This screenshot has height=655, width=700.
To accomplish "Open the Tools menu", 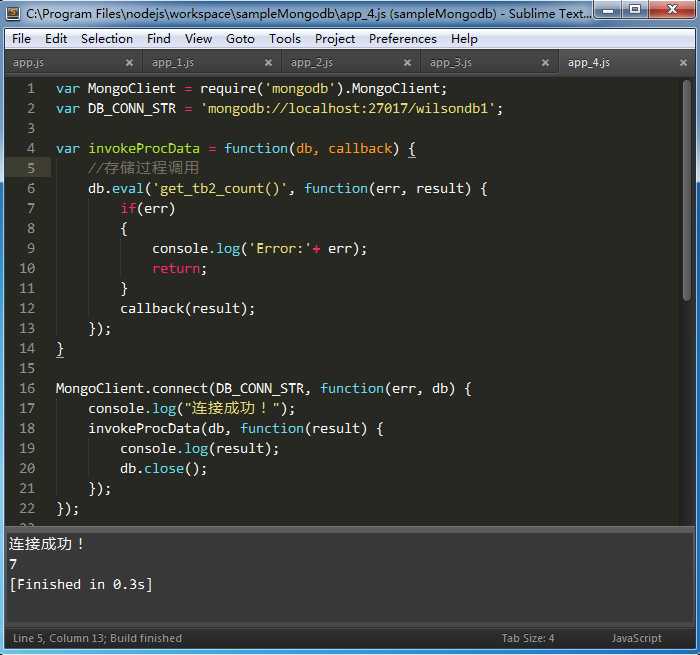I will coord(284,39).
